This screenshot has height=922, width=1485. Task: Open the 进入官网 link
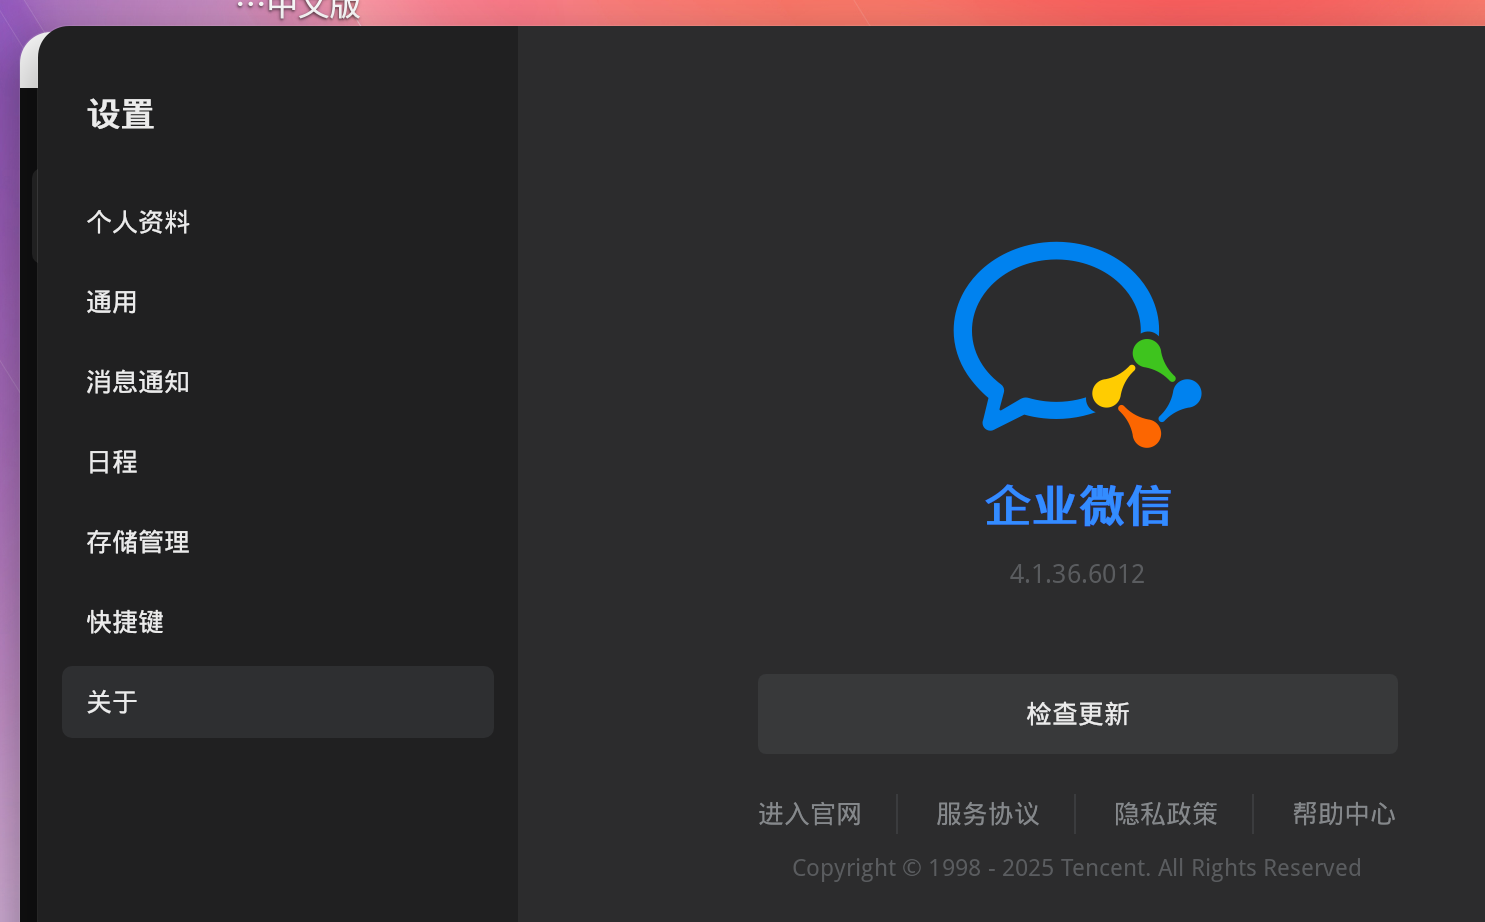[x=810, y=814]
